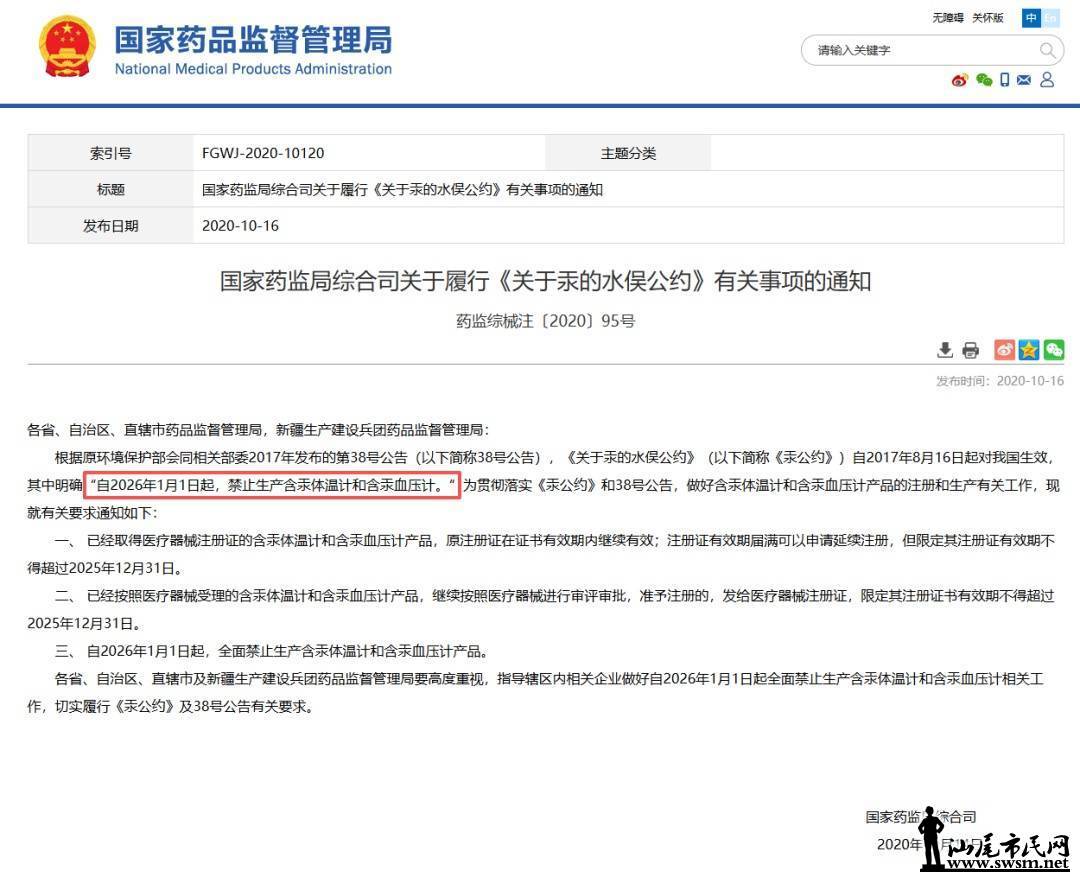
Task: Switch language to En (English)
Action: point(1050,18)
